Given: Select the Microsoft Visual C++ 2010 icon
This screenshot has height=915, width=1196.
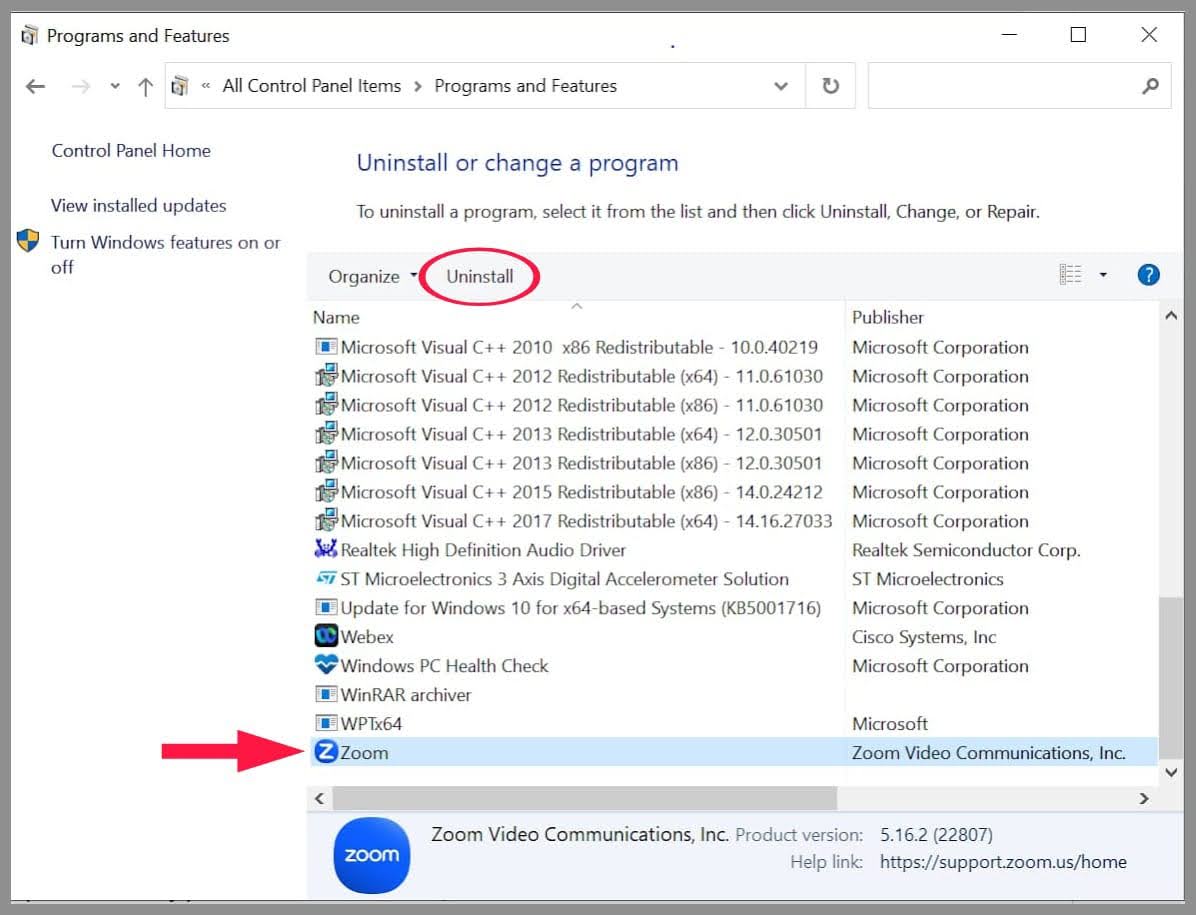Looking at the screenshot, I should [327, 347].
